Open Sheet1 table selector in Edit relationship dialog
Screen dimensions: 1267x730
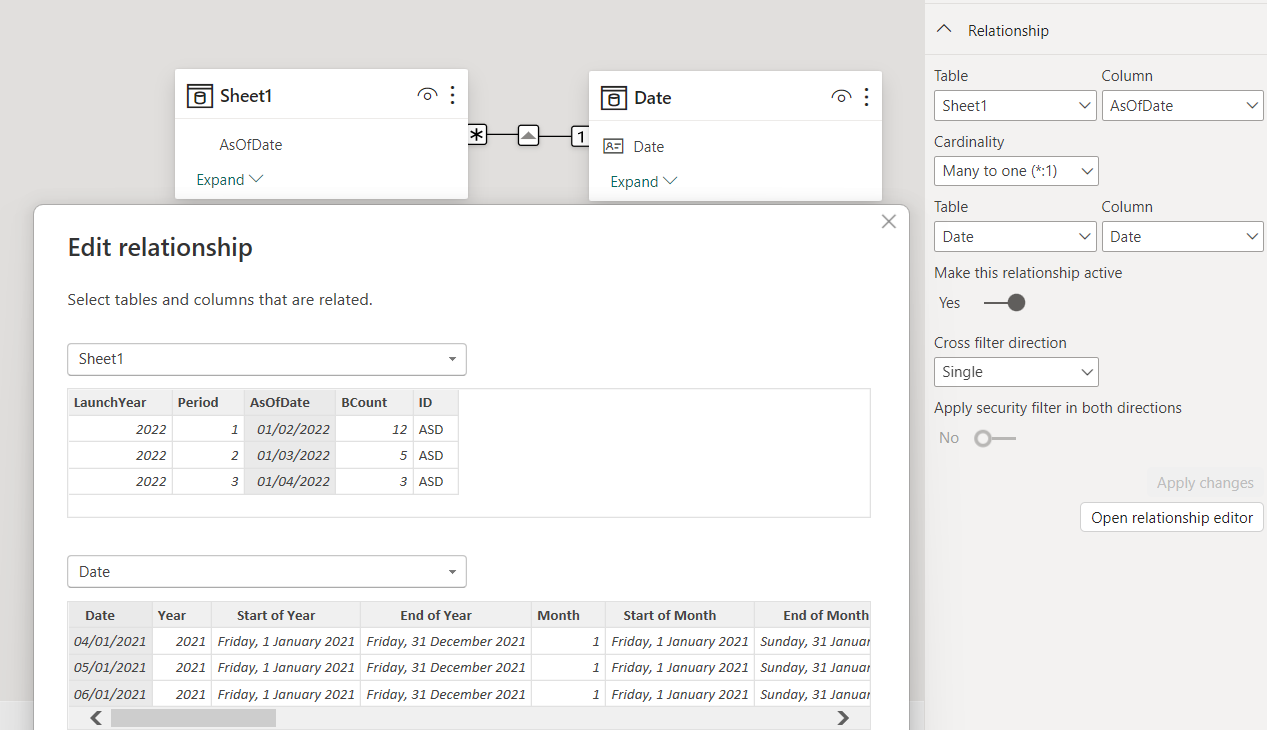[x=267, y=359]
